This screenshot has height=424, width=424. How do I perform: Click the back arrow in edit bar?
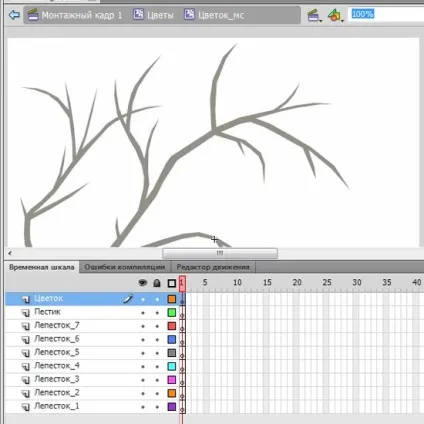coord(14,15)
